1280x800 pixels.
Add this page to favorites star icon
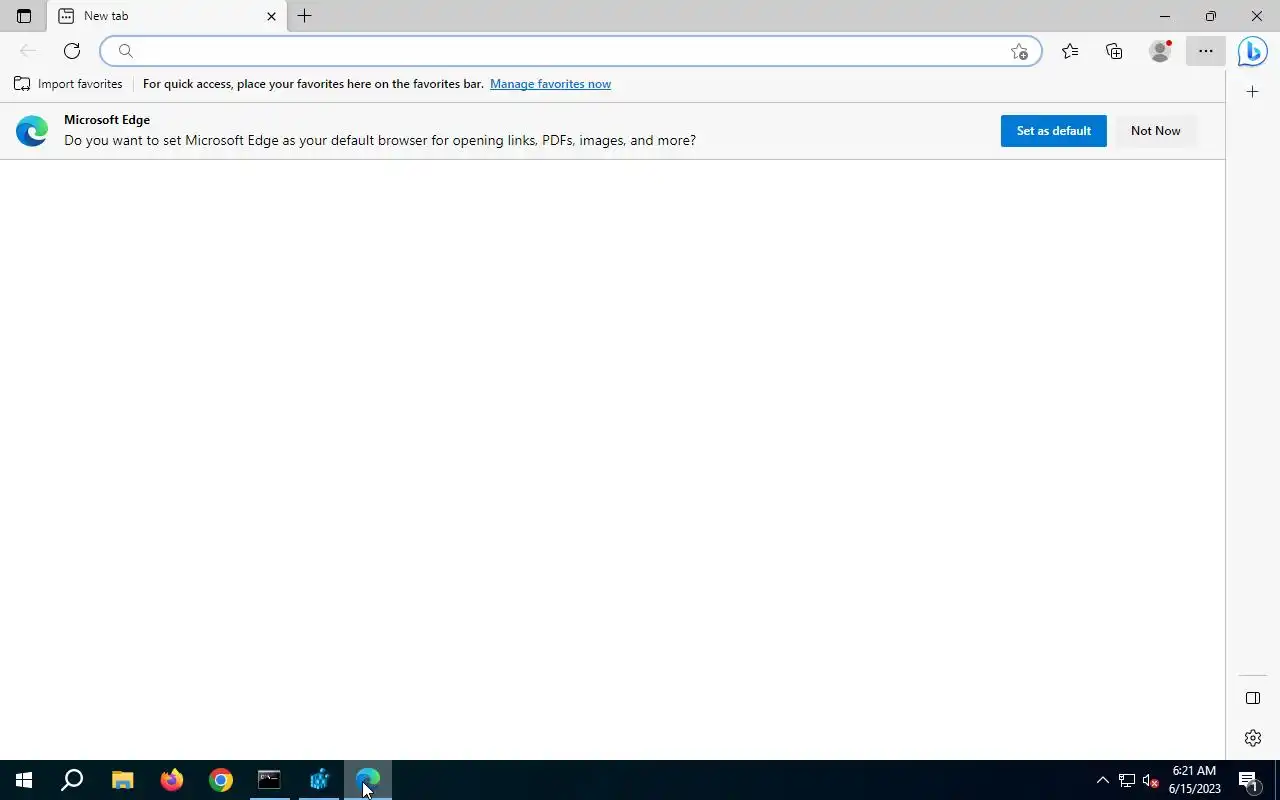click(1019, 51)
